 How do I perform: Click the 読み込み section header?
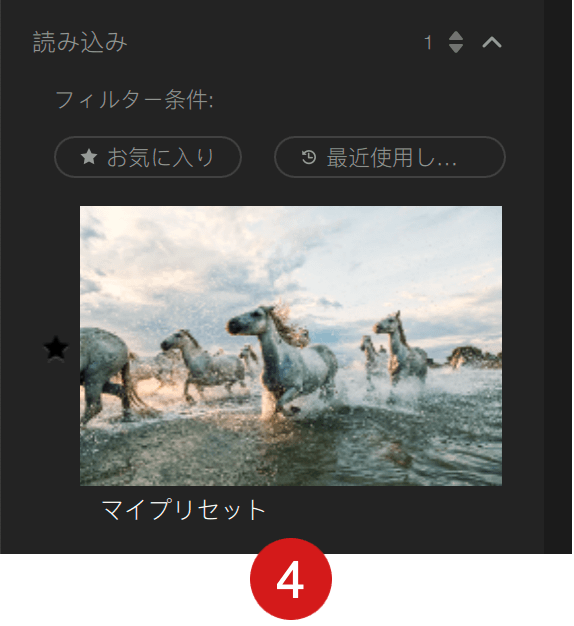(80, 42)
